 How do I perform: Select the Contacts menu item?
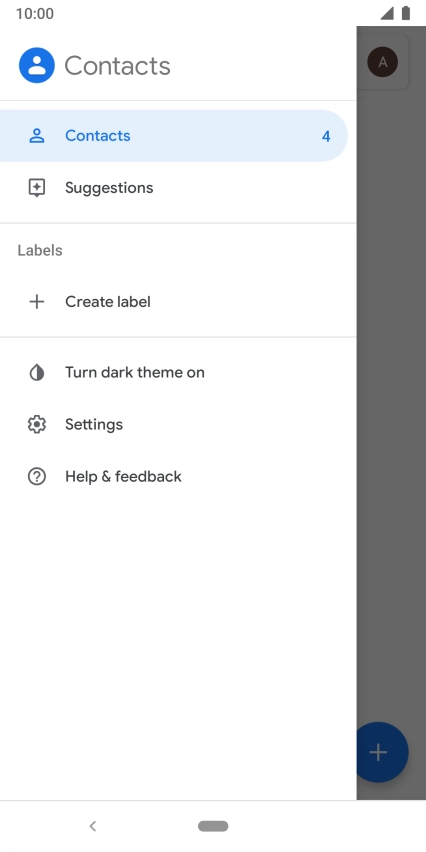[x=174, y=136]
